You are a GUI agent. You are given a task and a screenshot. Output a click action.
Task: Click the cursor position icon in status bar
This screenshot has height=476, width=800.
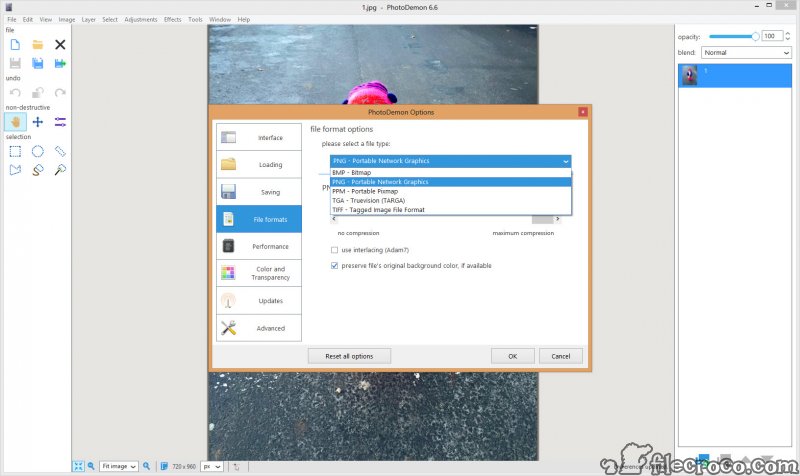click(236, 466)
